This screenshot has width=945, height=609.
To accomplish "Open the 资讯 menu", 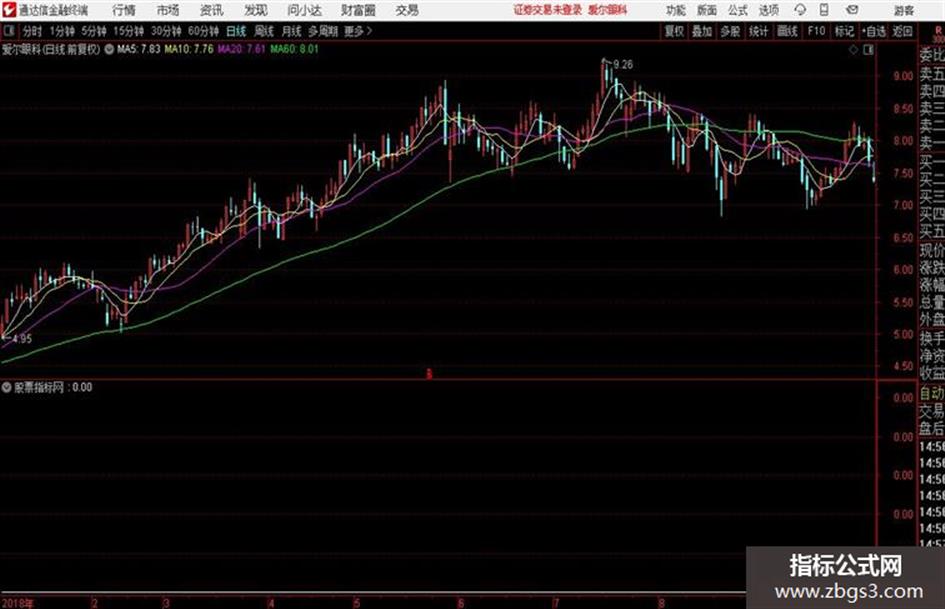I will 212,10.
